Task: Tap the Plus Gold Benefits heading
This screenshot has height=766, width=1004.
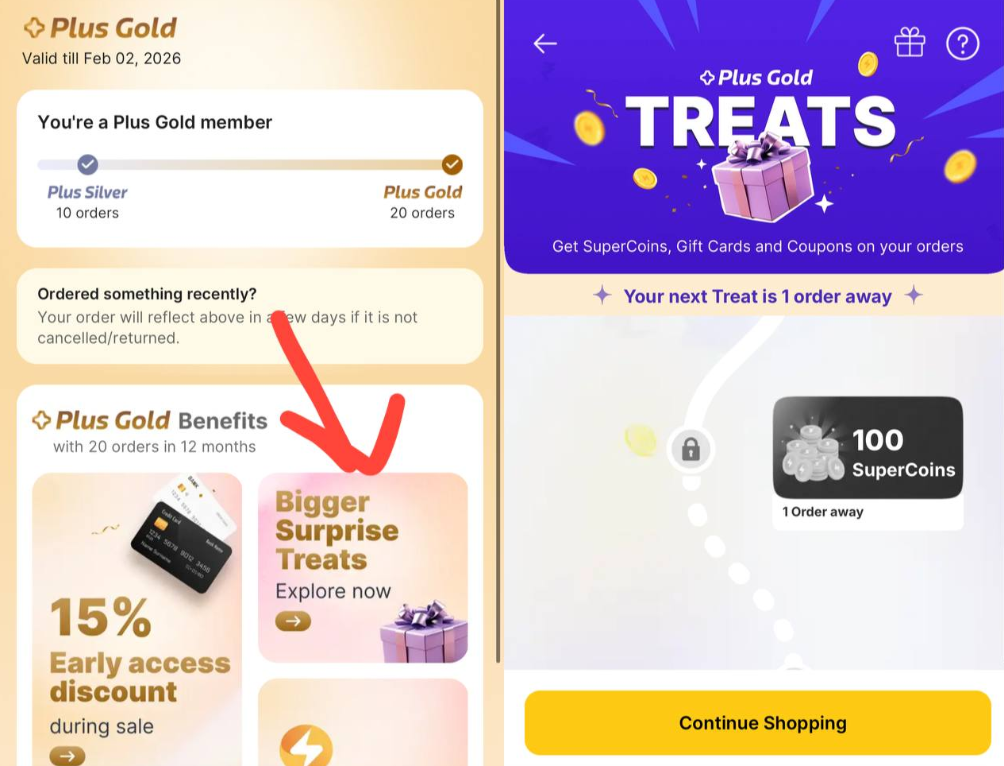Action: point(150,420)
